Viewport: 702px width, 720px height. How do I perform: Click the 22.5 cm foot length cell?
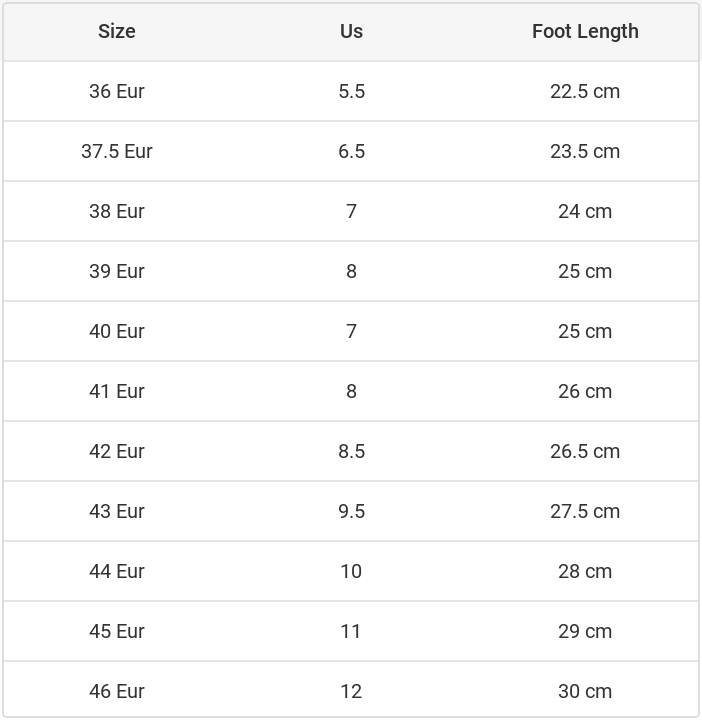pos(585,91)
